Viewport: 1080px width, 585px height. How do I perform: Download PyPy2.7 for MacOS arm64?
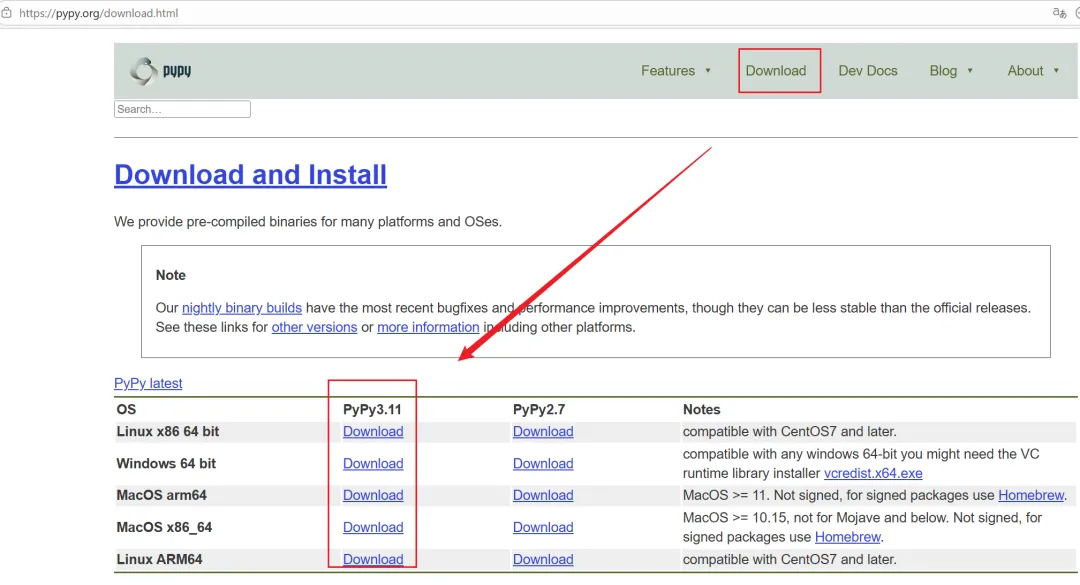(x=543, y=495)
